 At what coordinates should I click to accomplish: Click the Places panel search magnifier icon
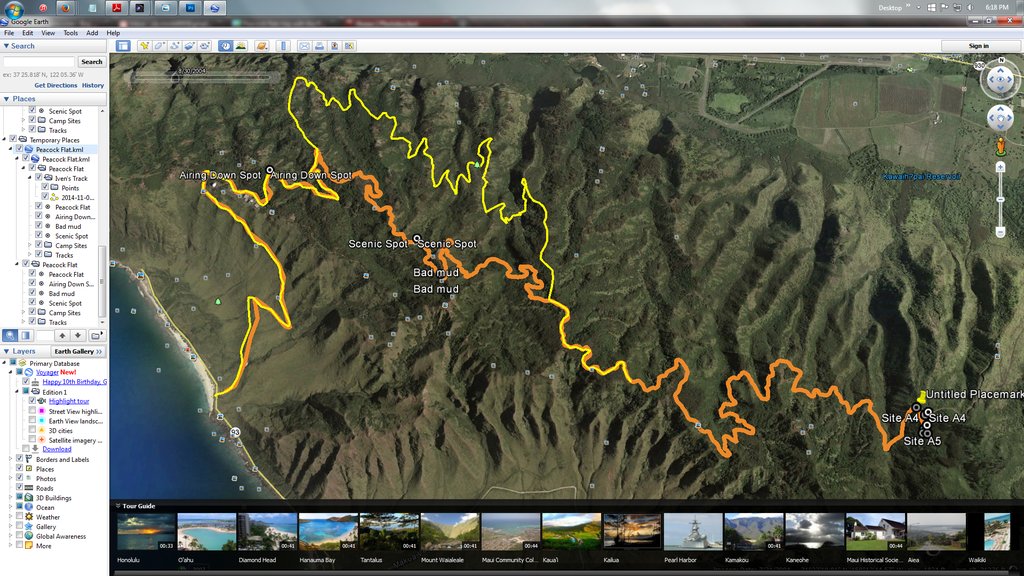(x=10, y=335)
